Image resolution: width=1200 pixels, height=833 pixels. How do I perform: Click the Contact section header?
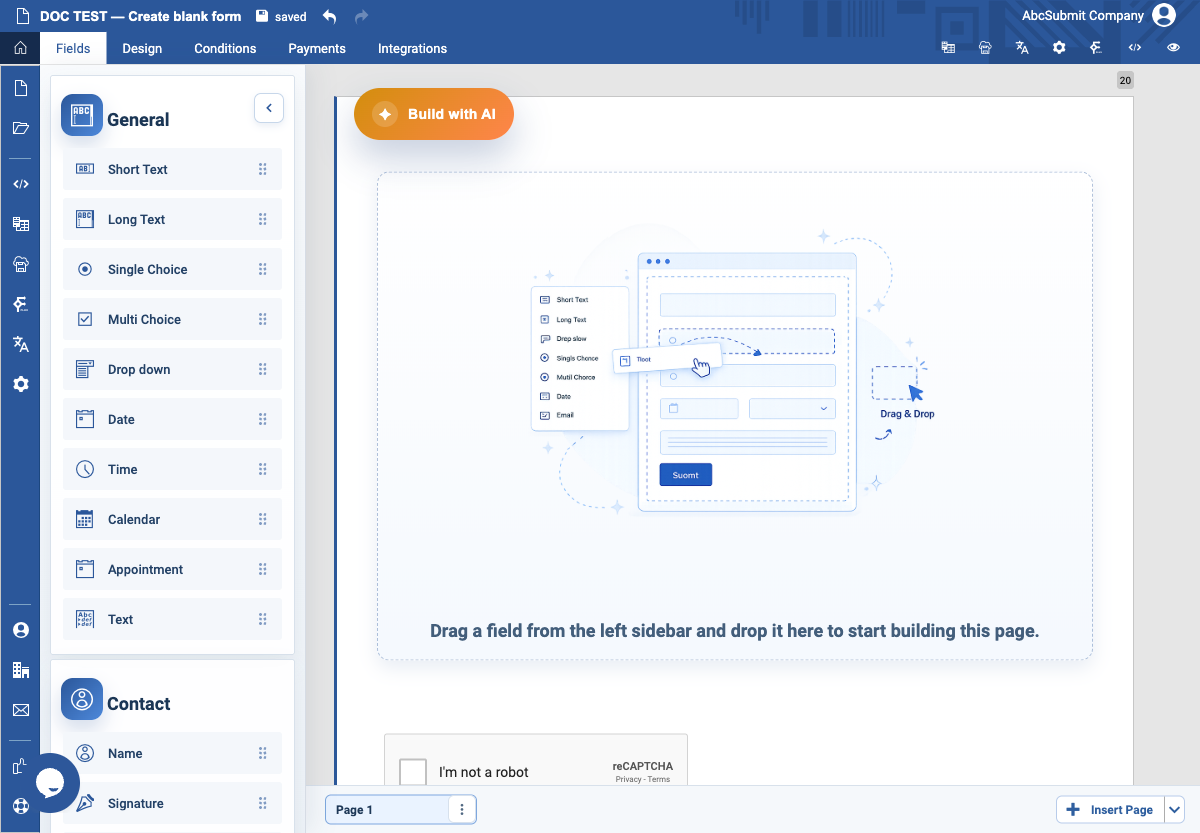[139, 703]
